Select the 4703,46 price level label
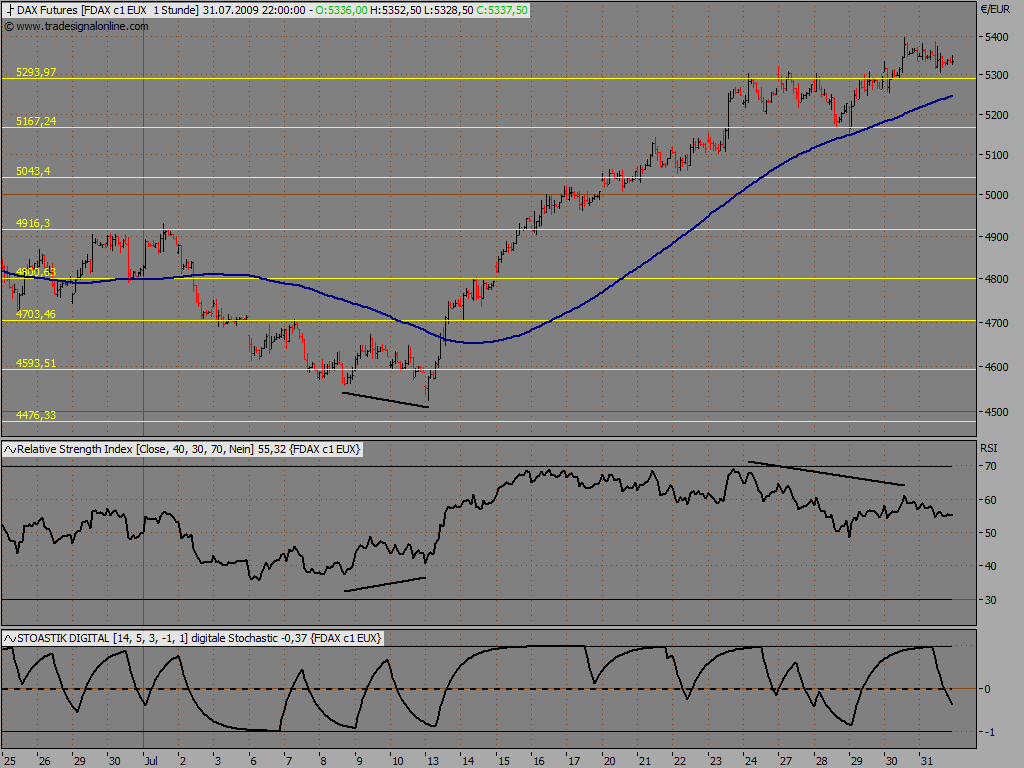This screenshot has width=1024, height=768. [37, 314]
